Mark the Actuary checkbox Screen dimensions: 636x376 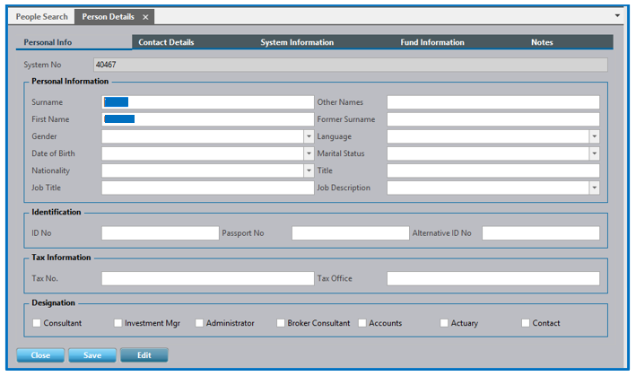coord(444,323)
